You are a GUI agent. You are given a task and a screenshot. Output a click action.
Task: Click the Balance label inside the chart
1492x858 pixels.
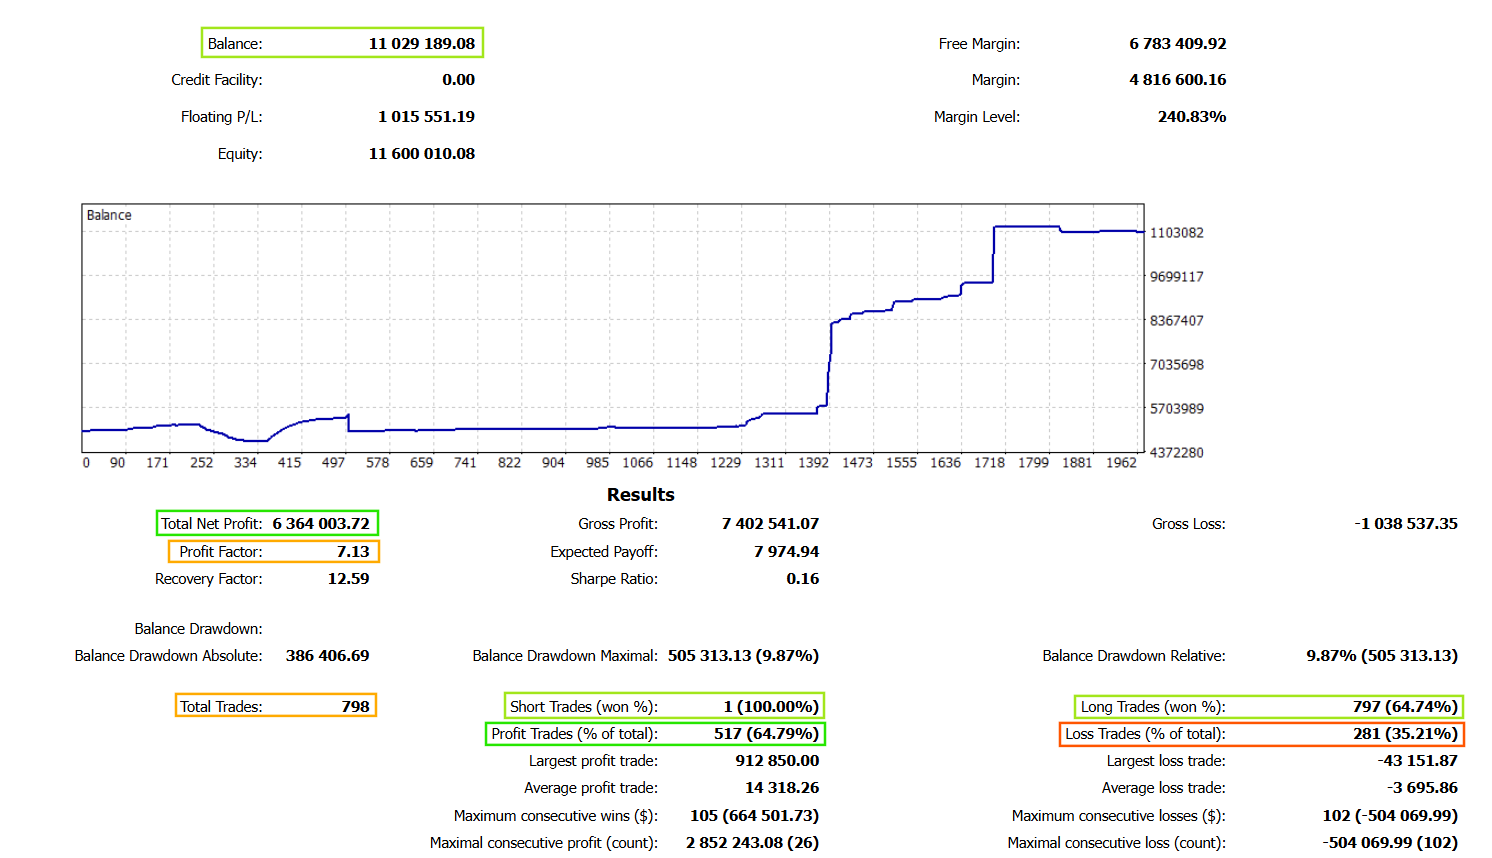click(109, 215)
